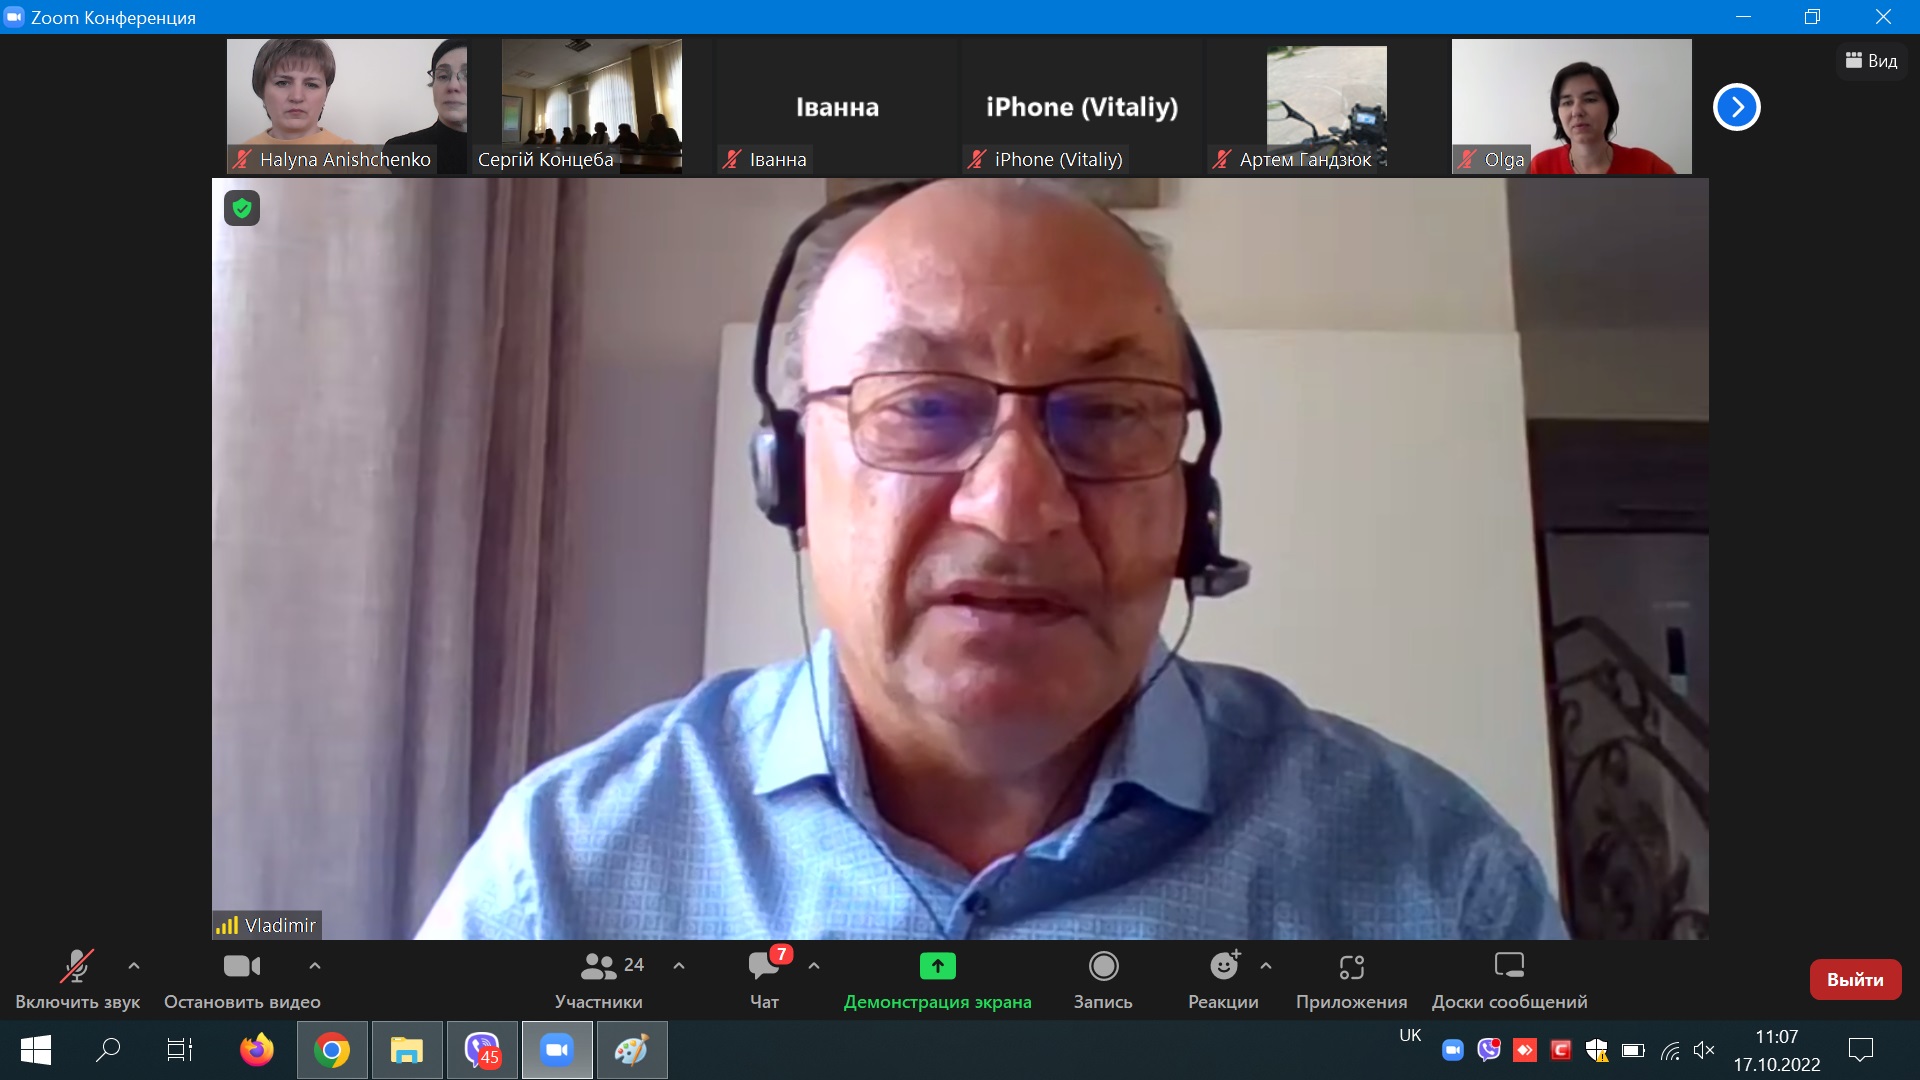Open Task View on the taskbar
The height and width of the screenshot is (1080, 1920).
pyautogui.click(x=180, y=1050)
